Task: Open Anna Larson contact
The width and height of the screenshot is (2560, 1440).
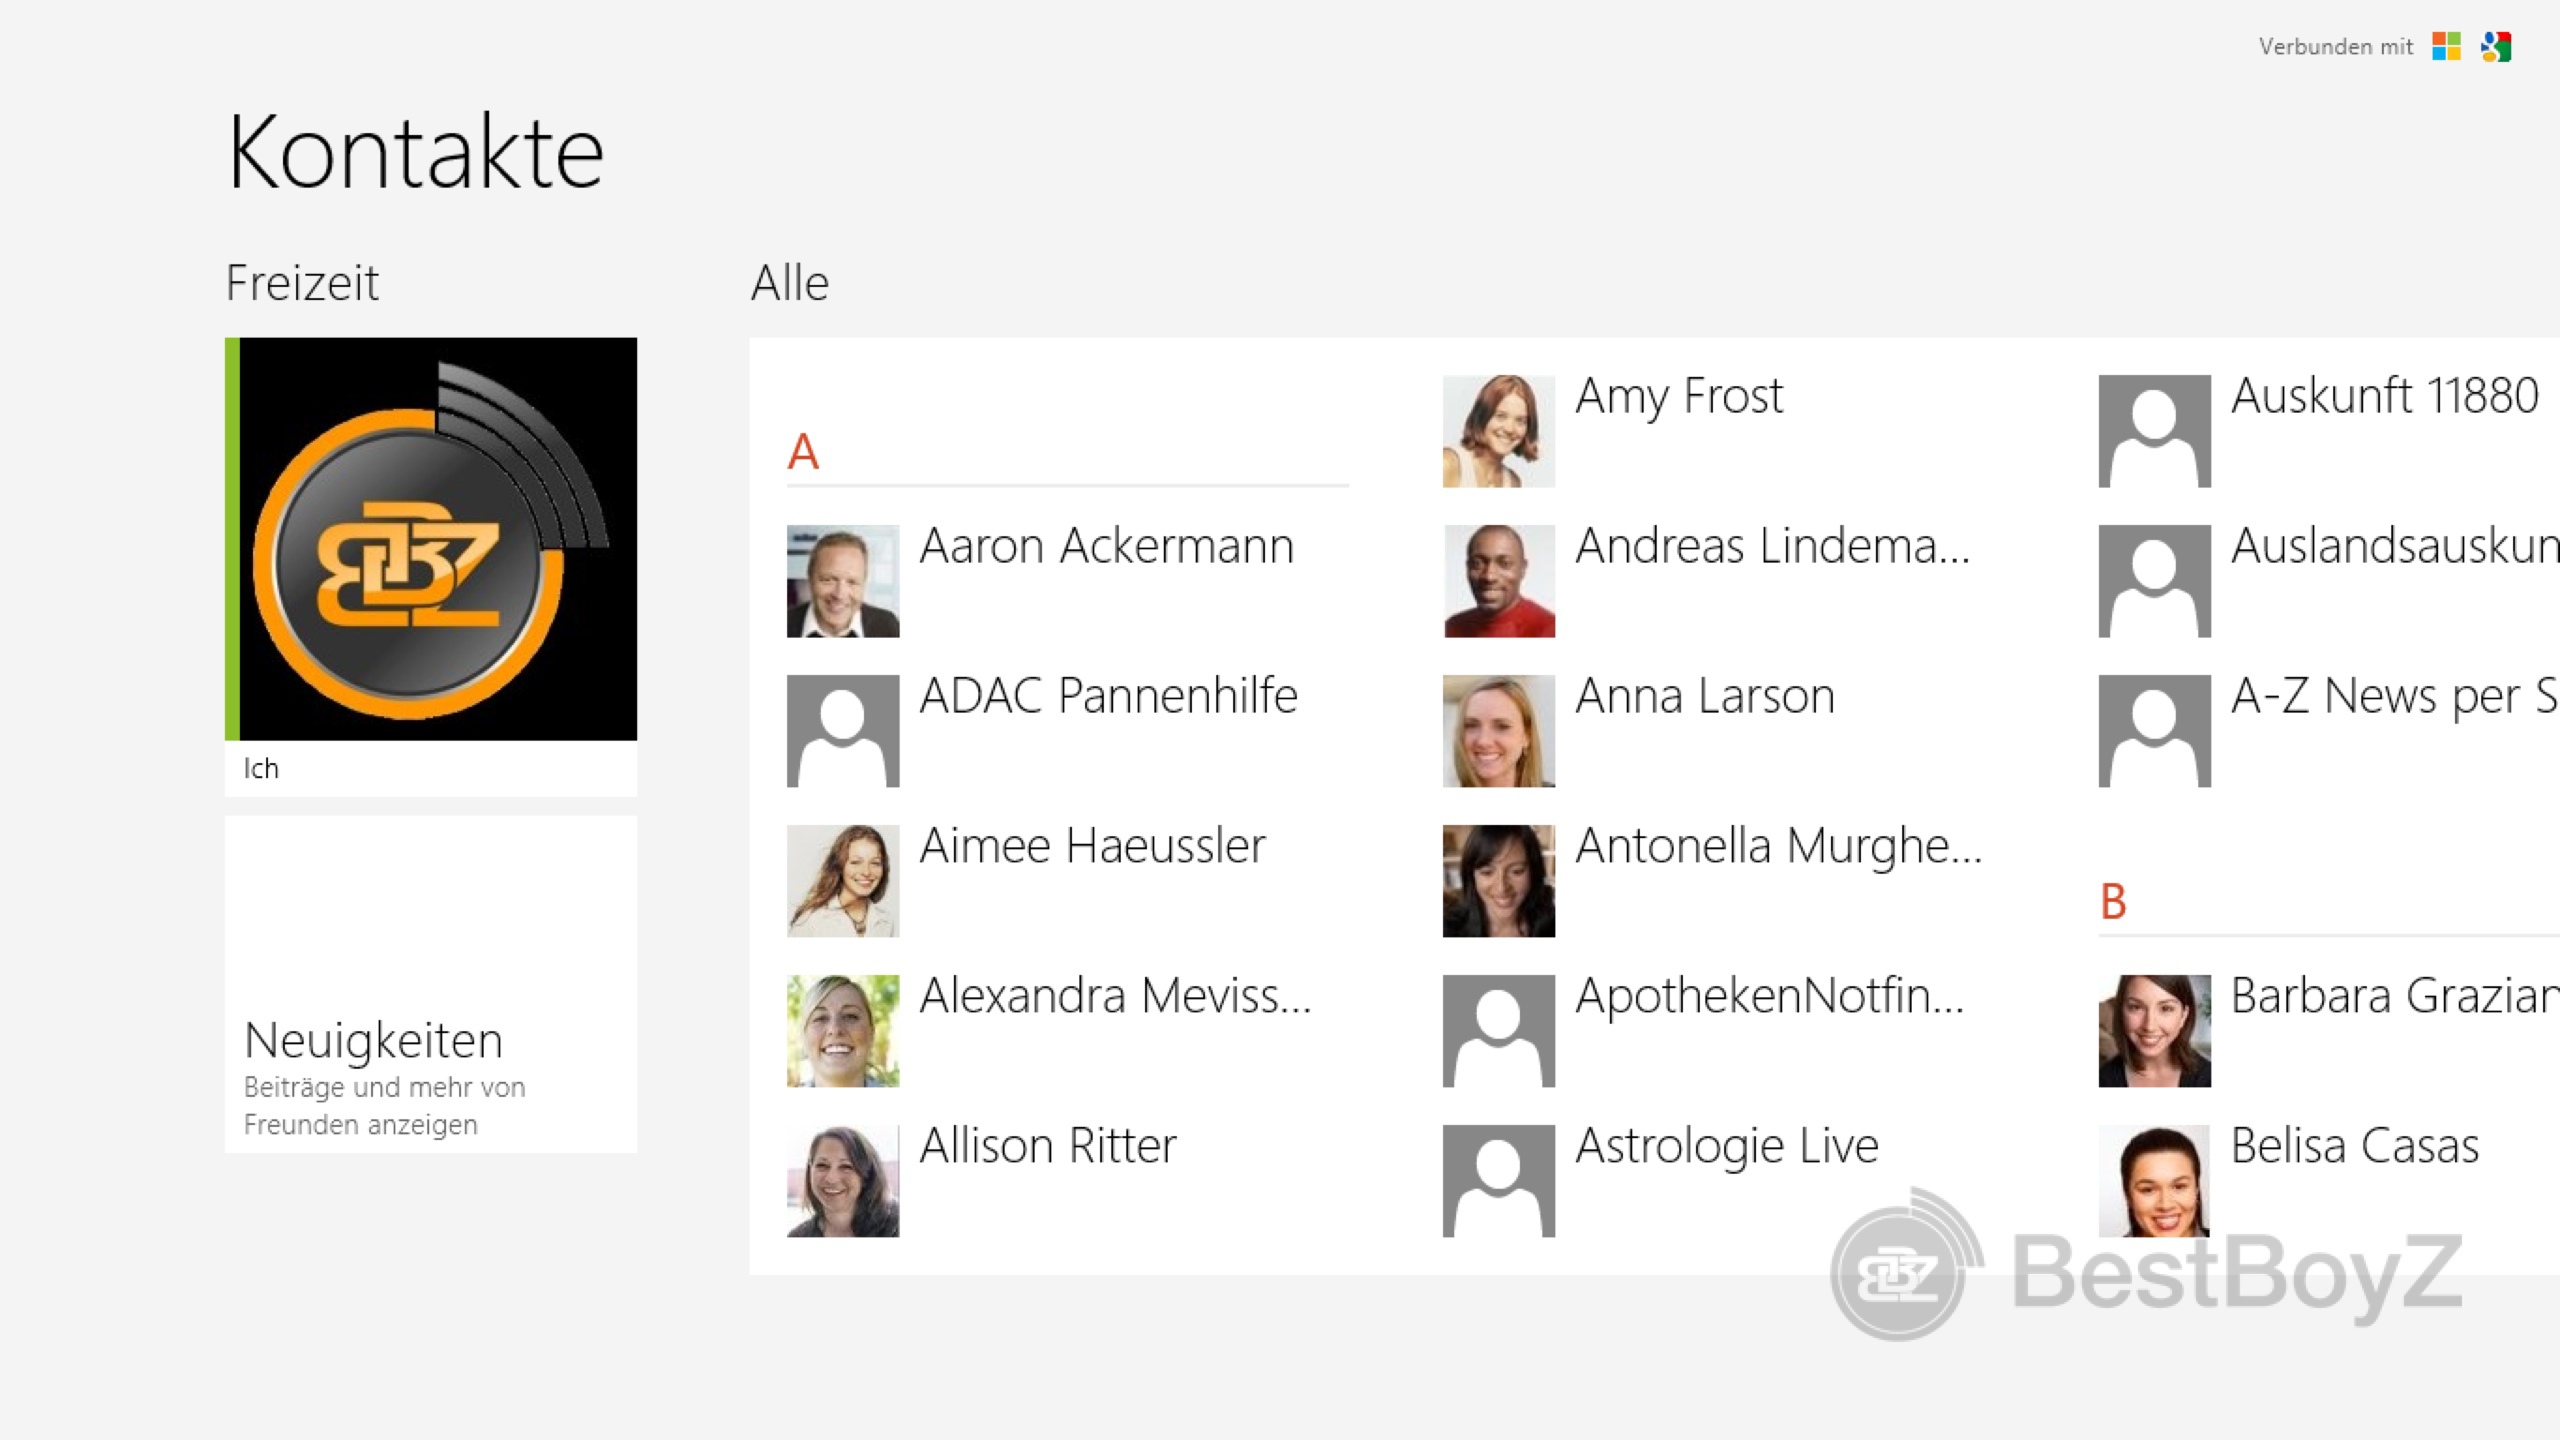Action: pos(1704,697)
